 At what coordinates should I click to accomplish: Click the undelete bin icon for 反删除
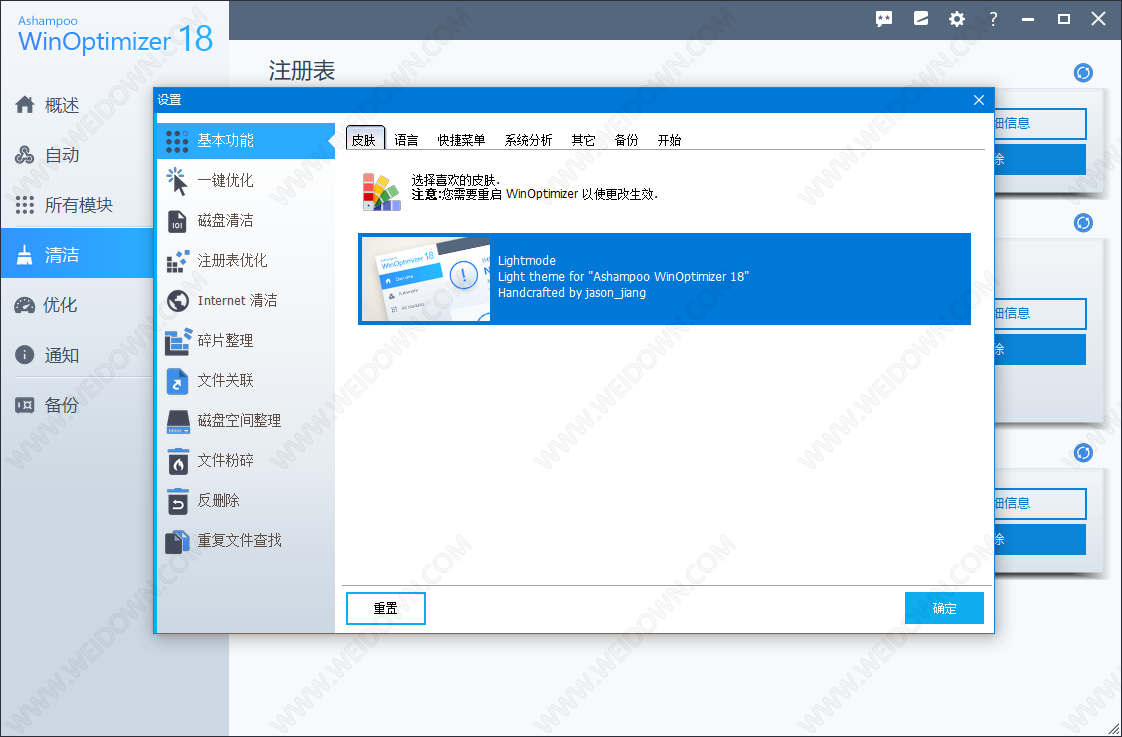coord(177,502)
